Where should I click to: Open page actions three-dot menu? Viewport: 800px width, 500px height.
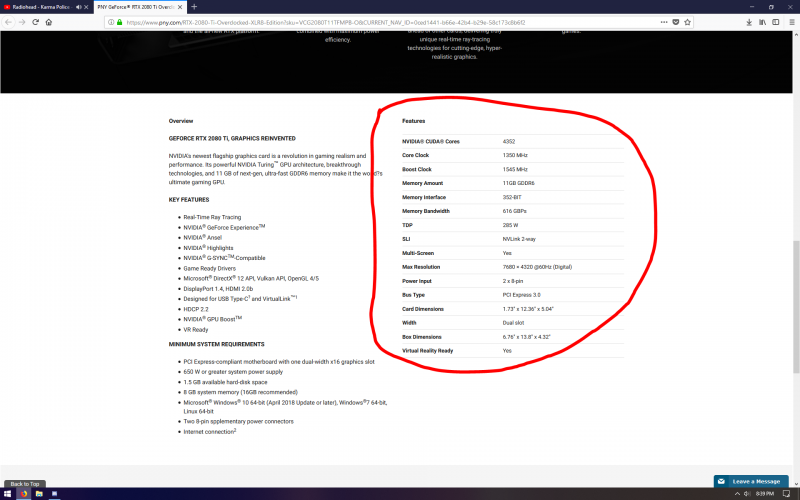pos(664,22)
